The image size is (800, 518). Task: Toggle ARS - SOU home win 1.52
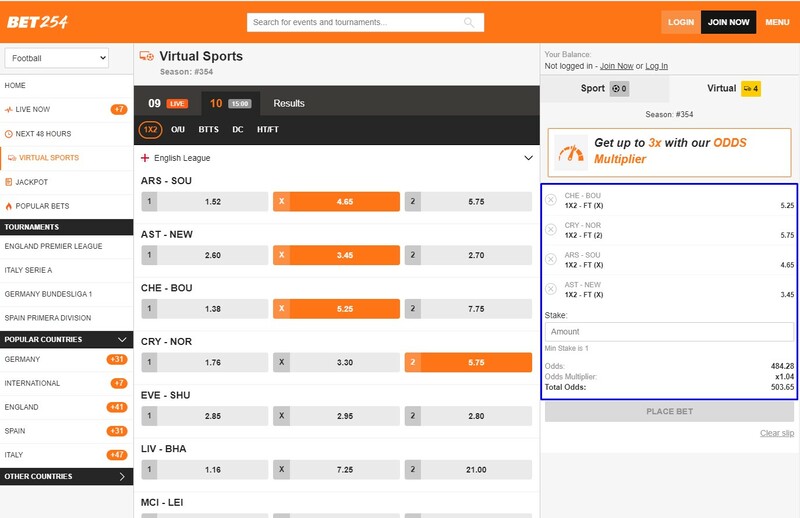(x=205, y=202)
